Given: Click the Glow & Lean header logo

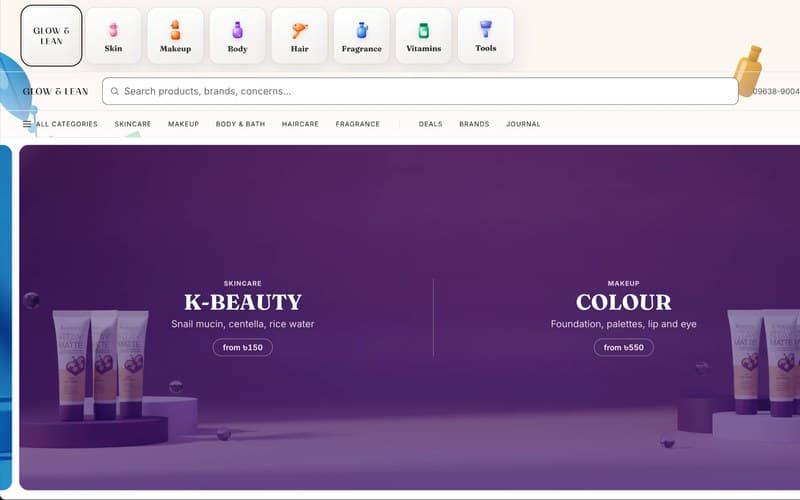Looking at the screenshot, I should pyautogui.click(x=56, y=91).
